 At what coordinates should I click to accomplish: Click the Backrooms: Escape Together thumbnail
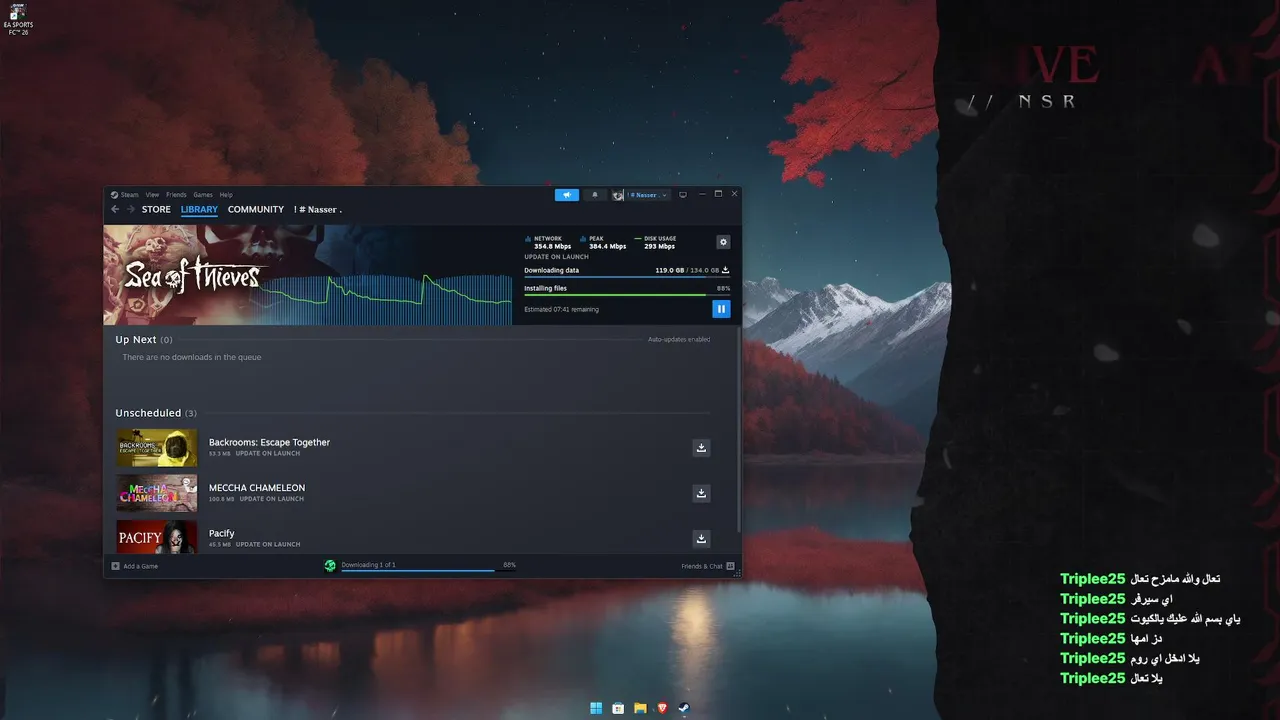157,448
